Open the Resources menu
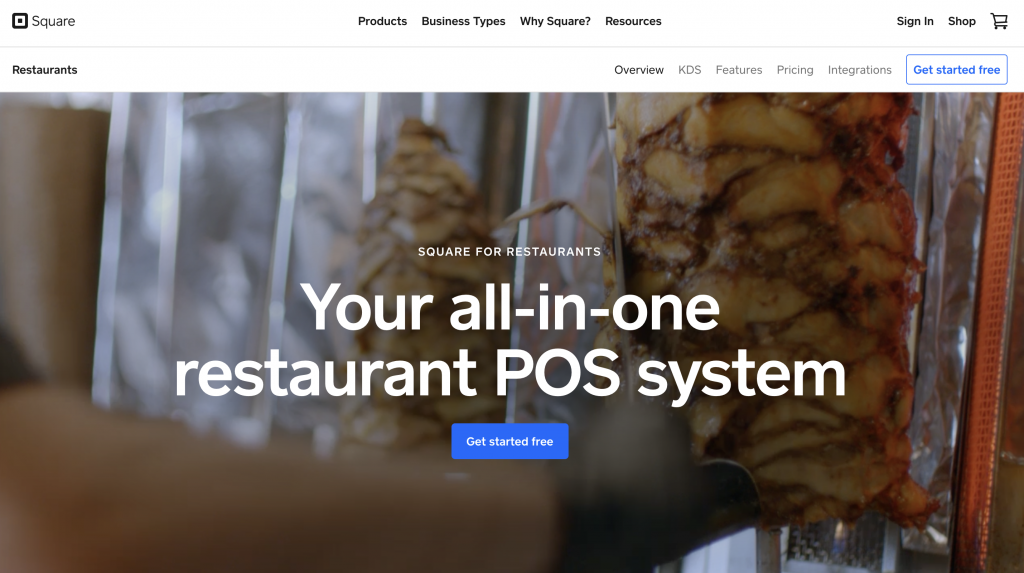This screenshot has height=573, width=1024. pos(633,21)
